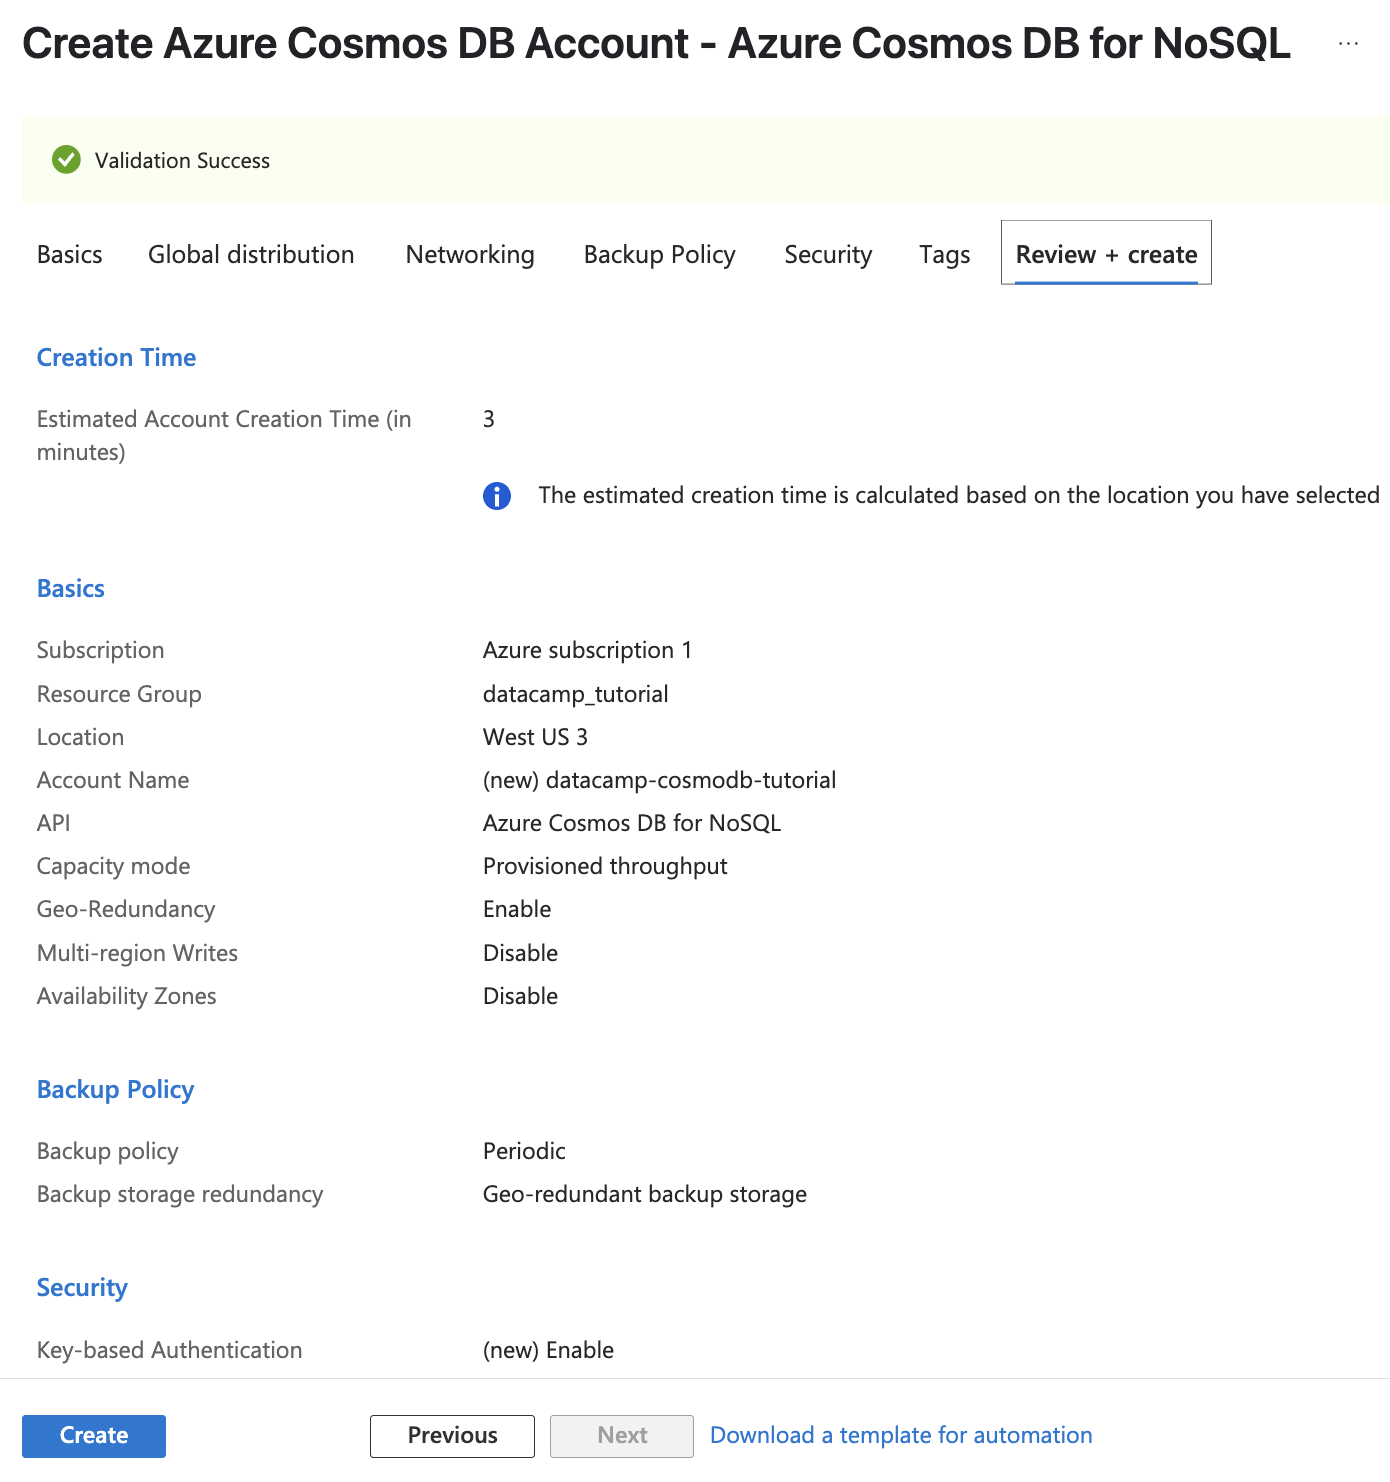Click the Validation Success message text
Screen dimensions: 1390x1482
click(182, 161)
